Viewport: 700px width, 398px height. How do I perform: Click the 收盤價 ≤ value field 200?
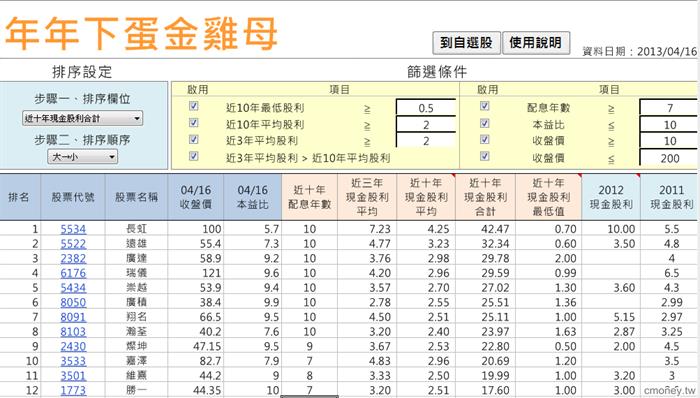[669, 158]
